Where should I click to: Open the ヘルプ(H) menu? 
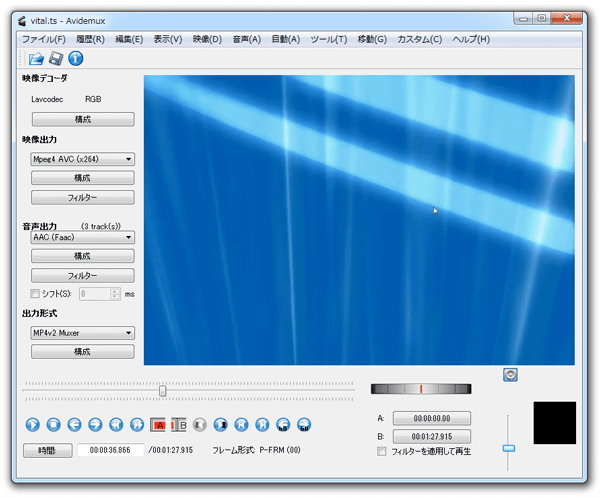pos(471,39)
